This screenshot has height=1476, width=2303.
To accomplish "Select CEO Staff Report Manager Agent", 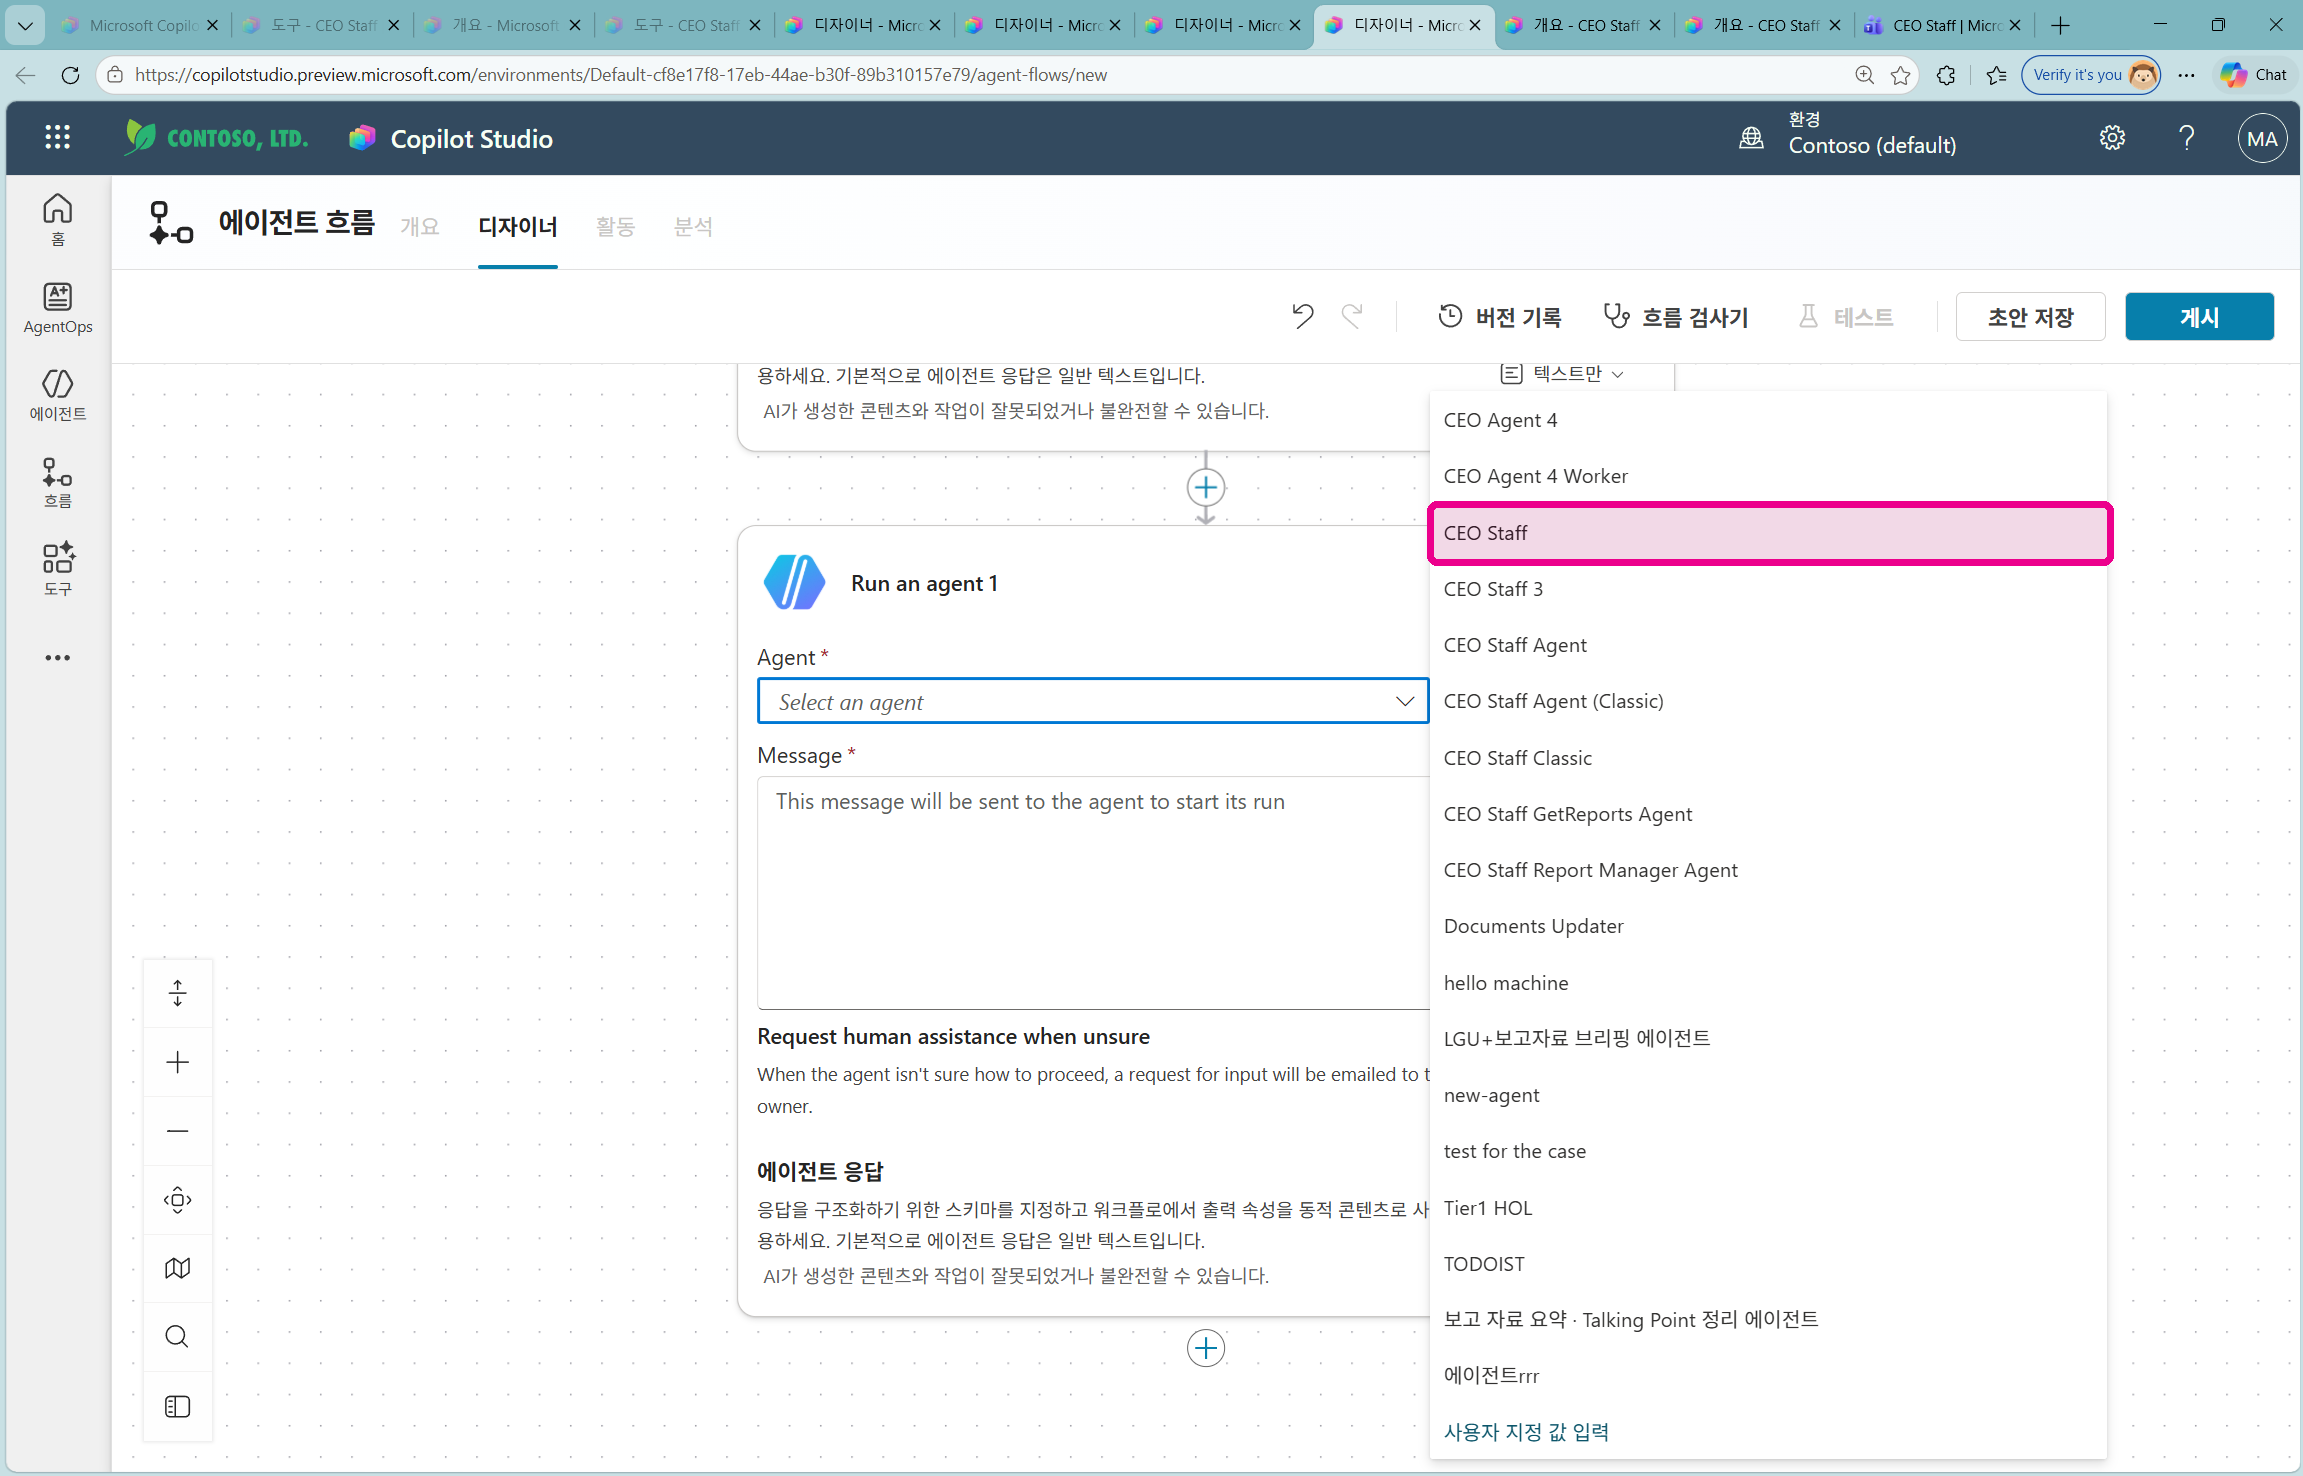I will (x=1768, y=870).
